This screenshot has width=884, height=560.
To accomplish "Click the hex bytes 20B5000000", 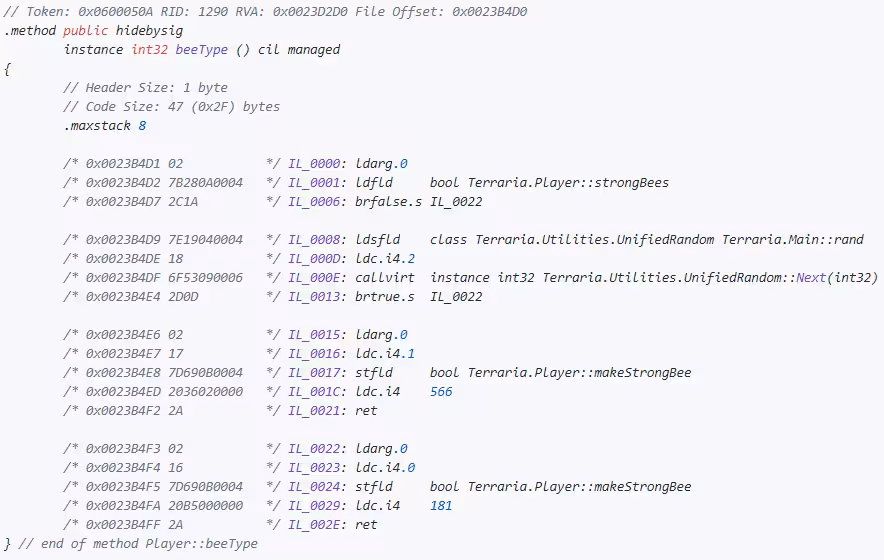I will [206, 506].
